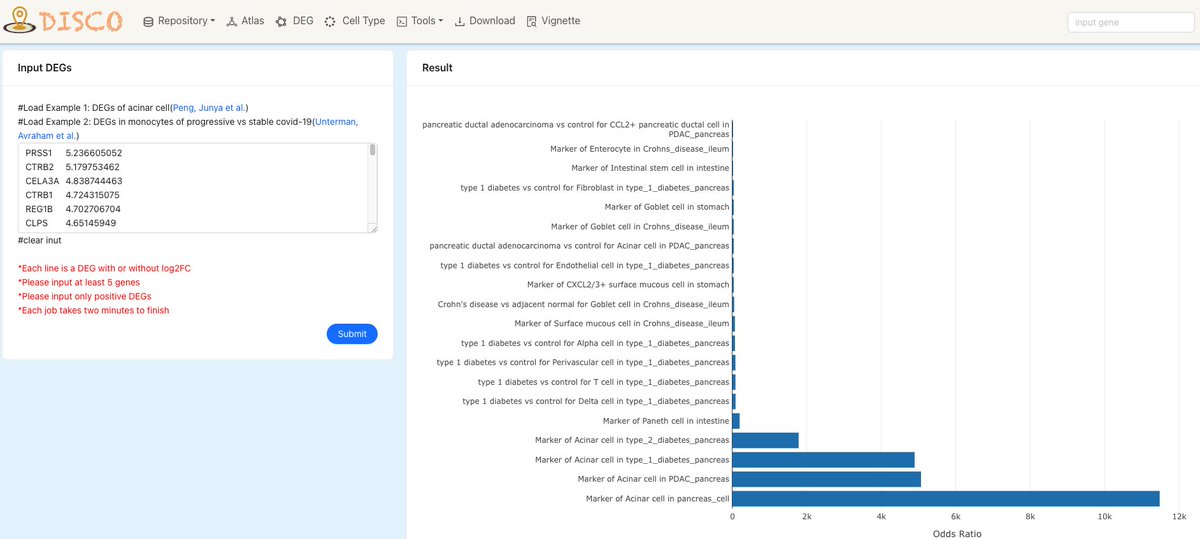This screenshot has width=1200, height=539.
Task: Go to the DEG page
Action: click(x=294, y=20)
